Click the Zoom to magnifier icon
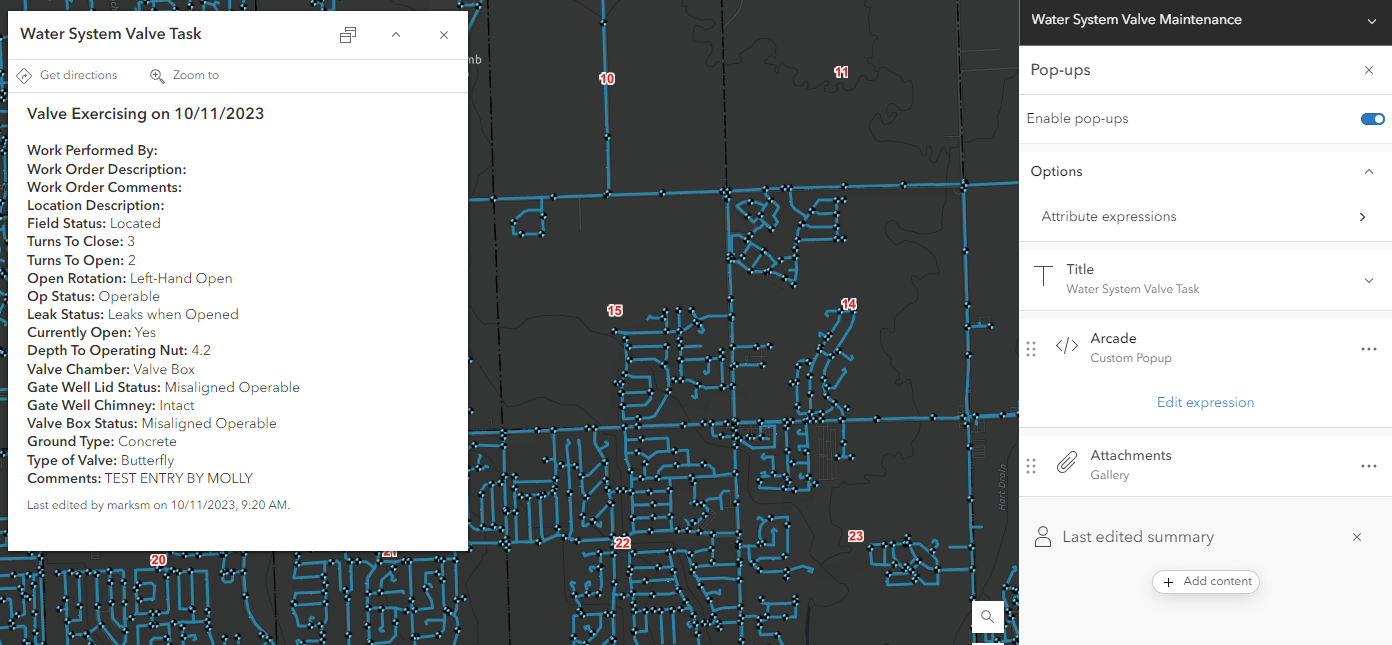The width and height of the screenshot is (1392, 645). (x=156, y=75)
